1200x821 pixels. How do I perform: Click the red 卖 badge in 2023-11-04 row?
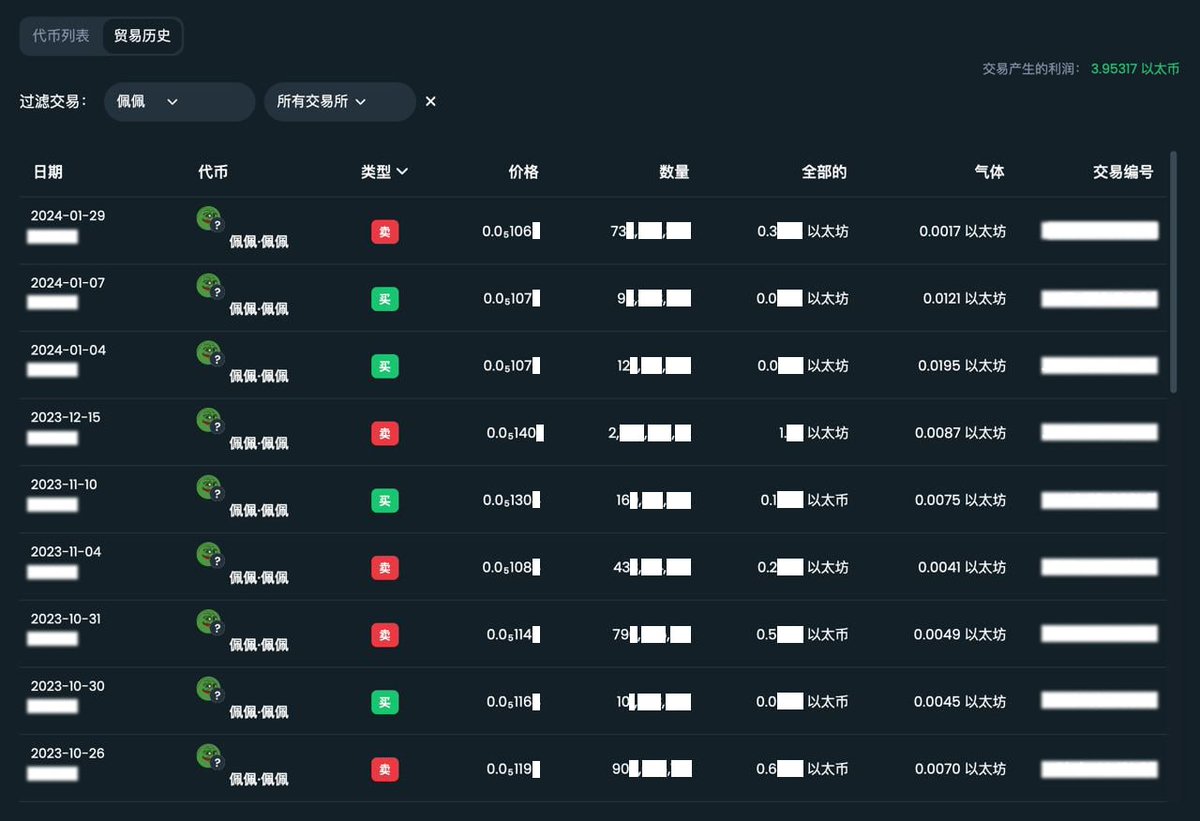[x=385, y=567]
